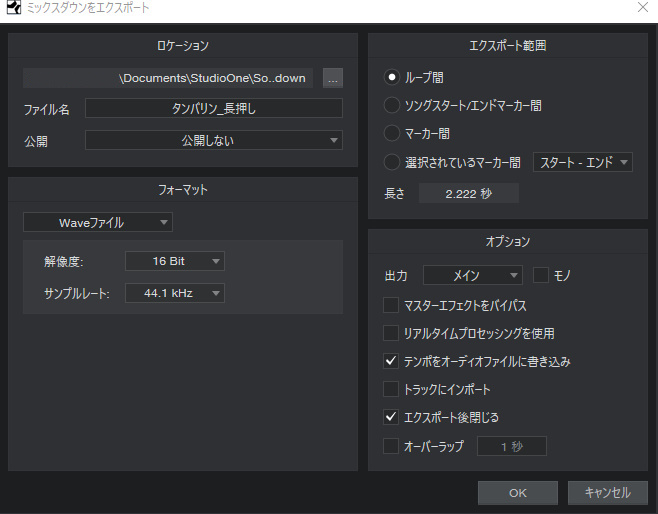Click the location path field

[168, 78]
